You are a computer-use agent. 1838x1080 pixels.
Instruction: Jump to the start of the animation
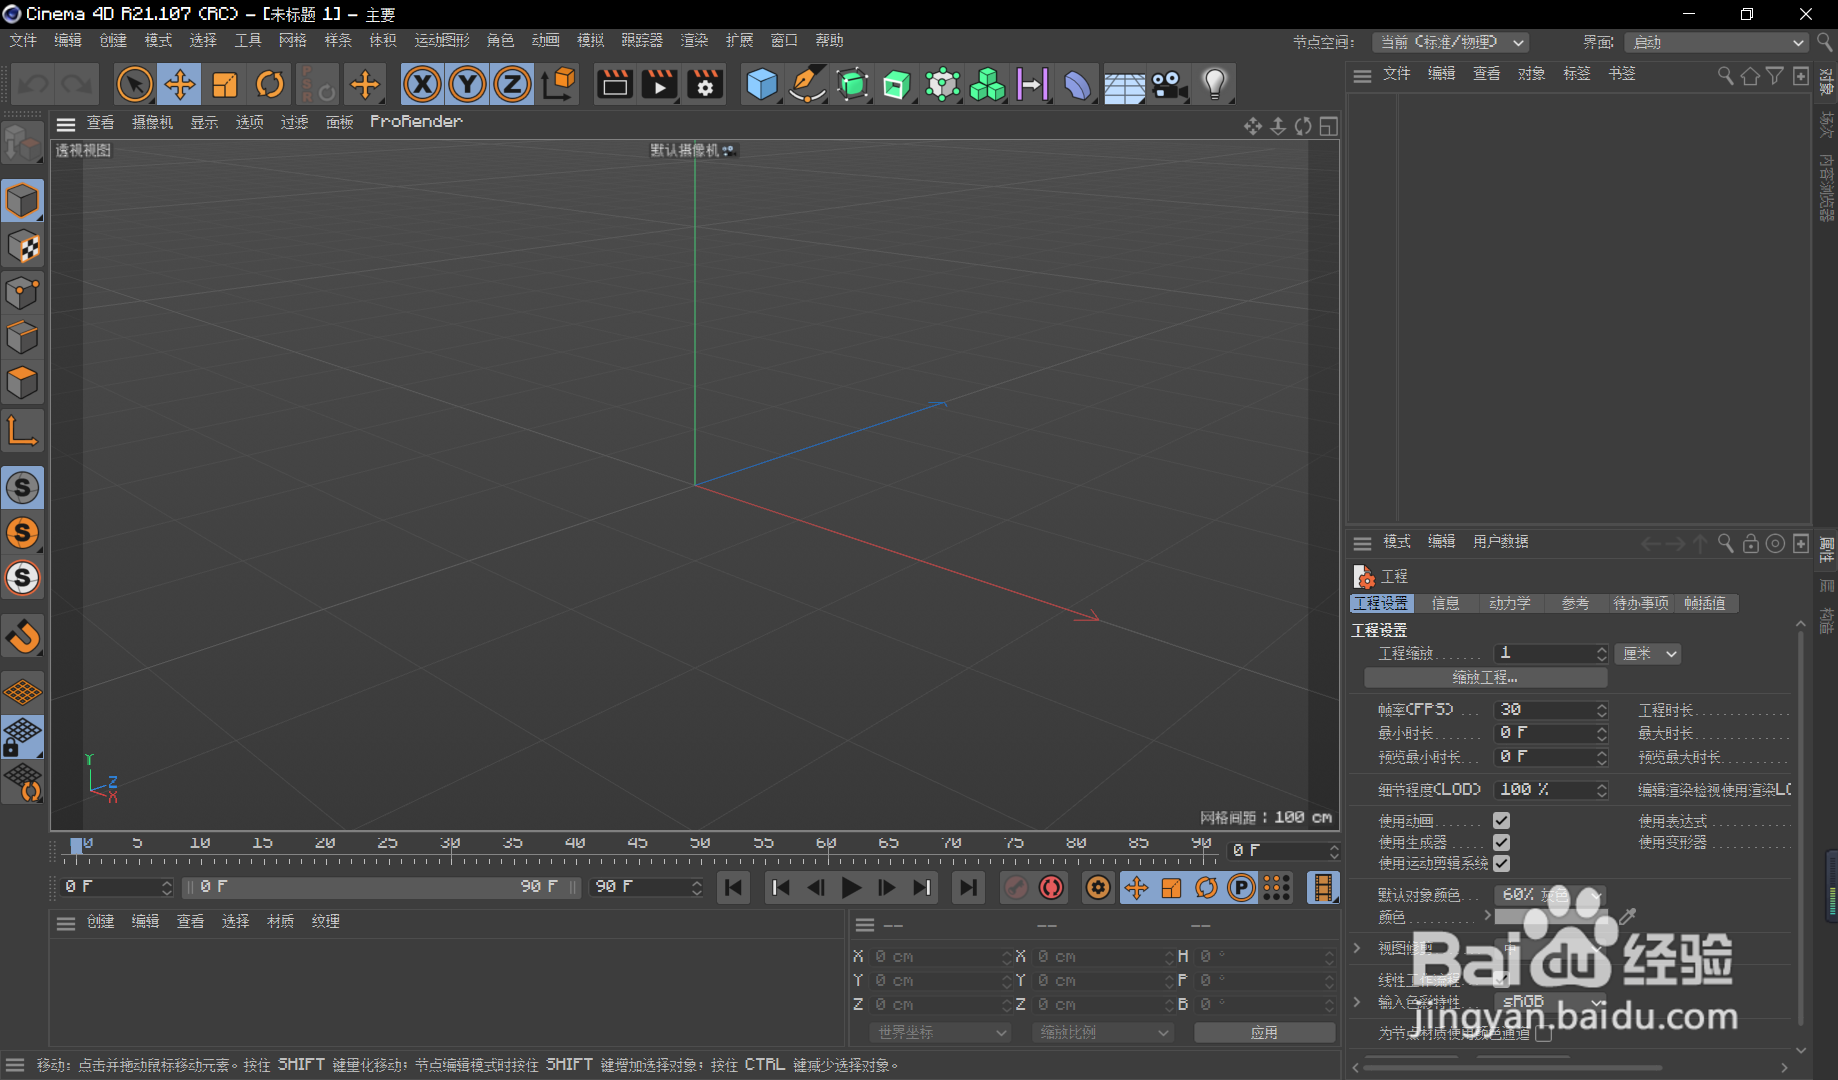733,887
